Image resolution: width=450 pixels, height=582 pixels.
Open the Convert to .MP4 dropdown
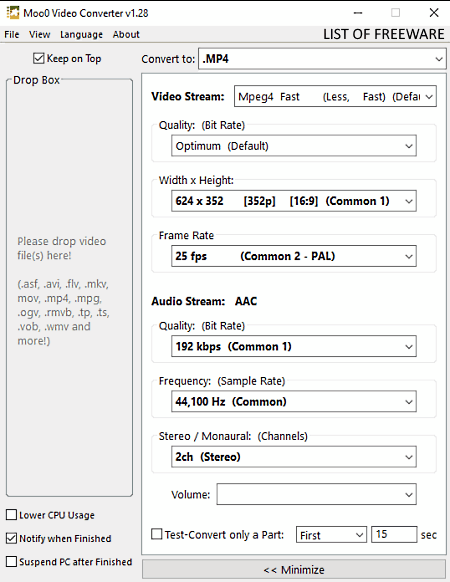pos(322,59)
